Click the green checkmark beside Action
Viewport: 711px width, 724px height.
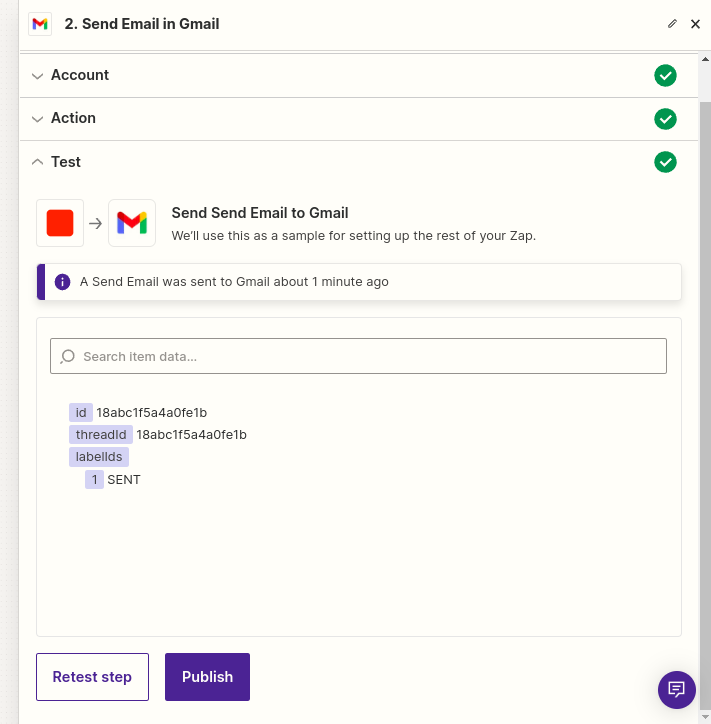(665, 119)
